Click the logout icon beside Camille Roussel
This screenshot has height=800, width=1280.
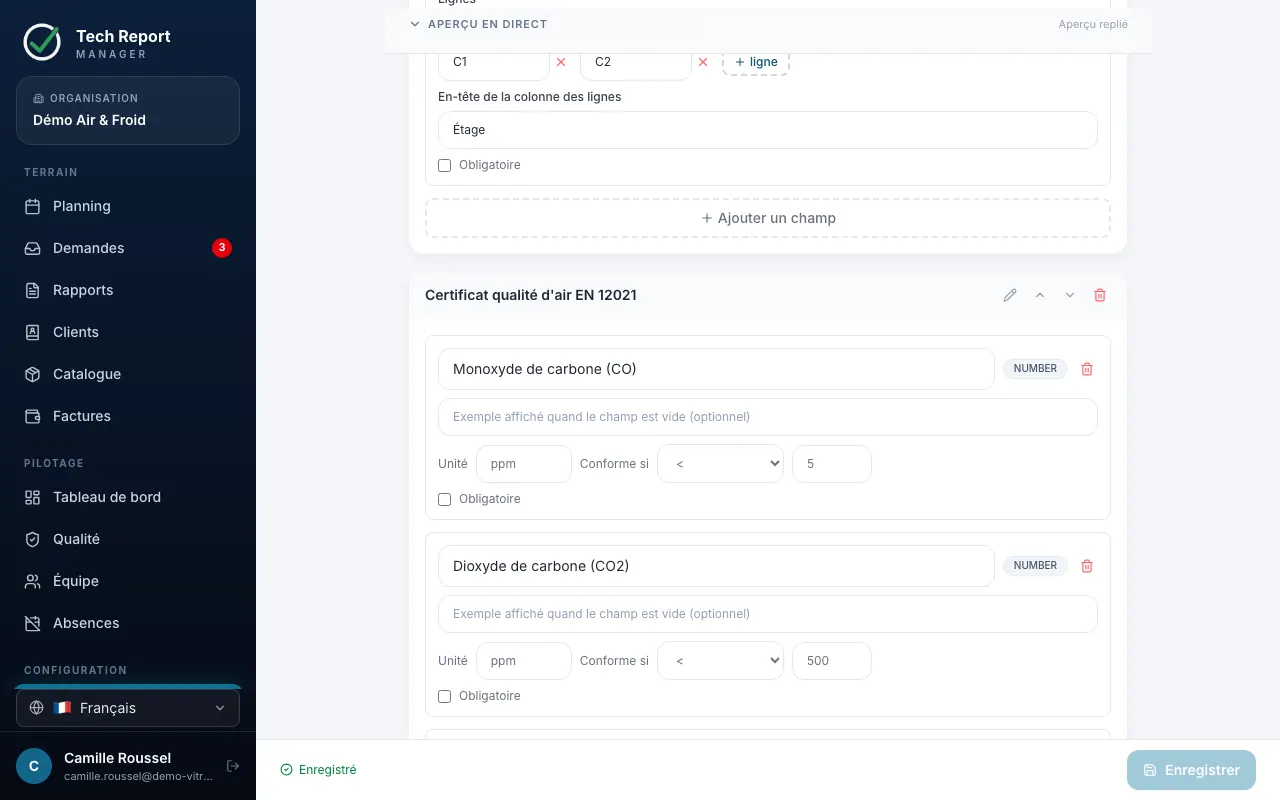[233, 766]
